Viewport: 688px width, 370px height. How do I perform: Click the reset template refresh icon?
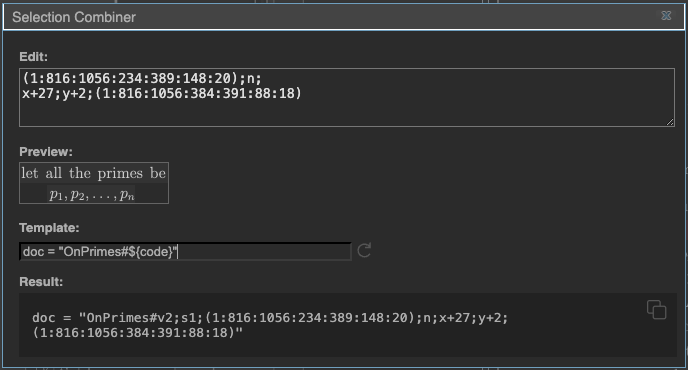364,251
